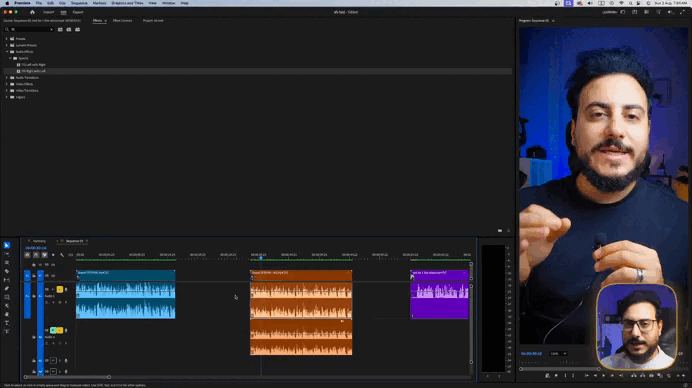This screenshot has width=692, height=388.
Task: Select the Slip tool
Action: coord(7,280)
